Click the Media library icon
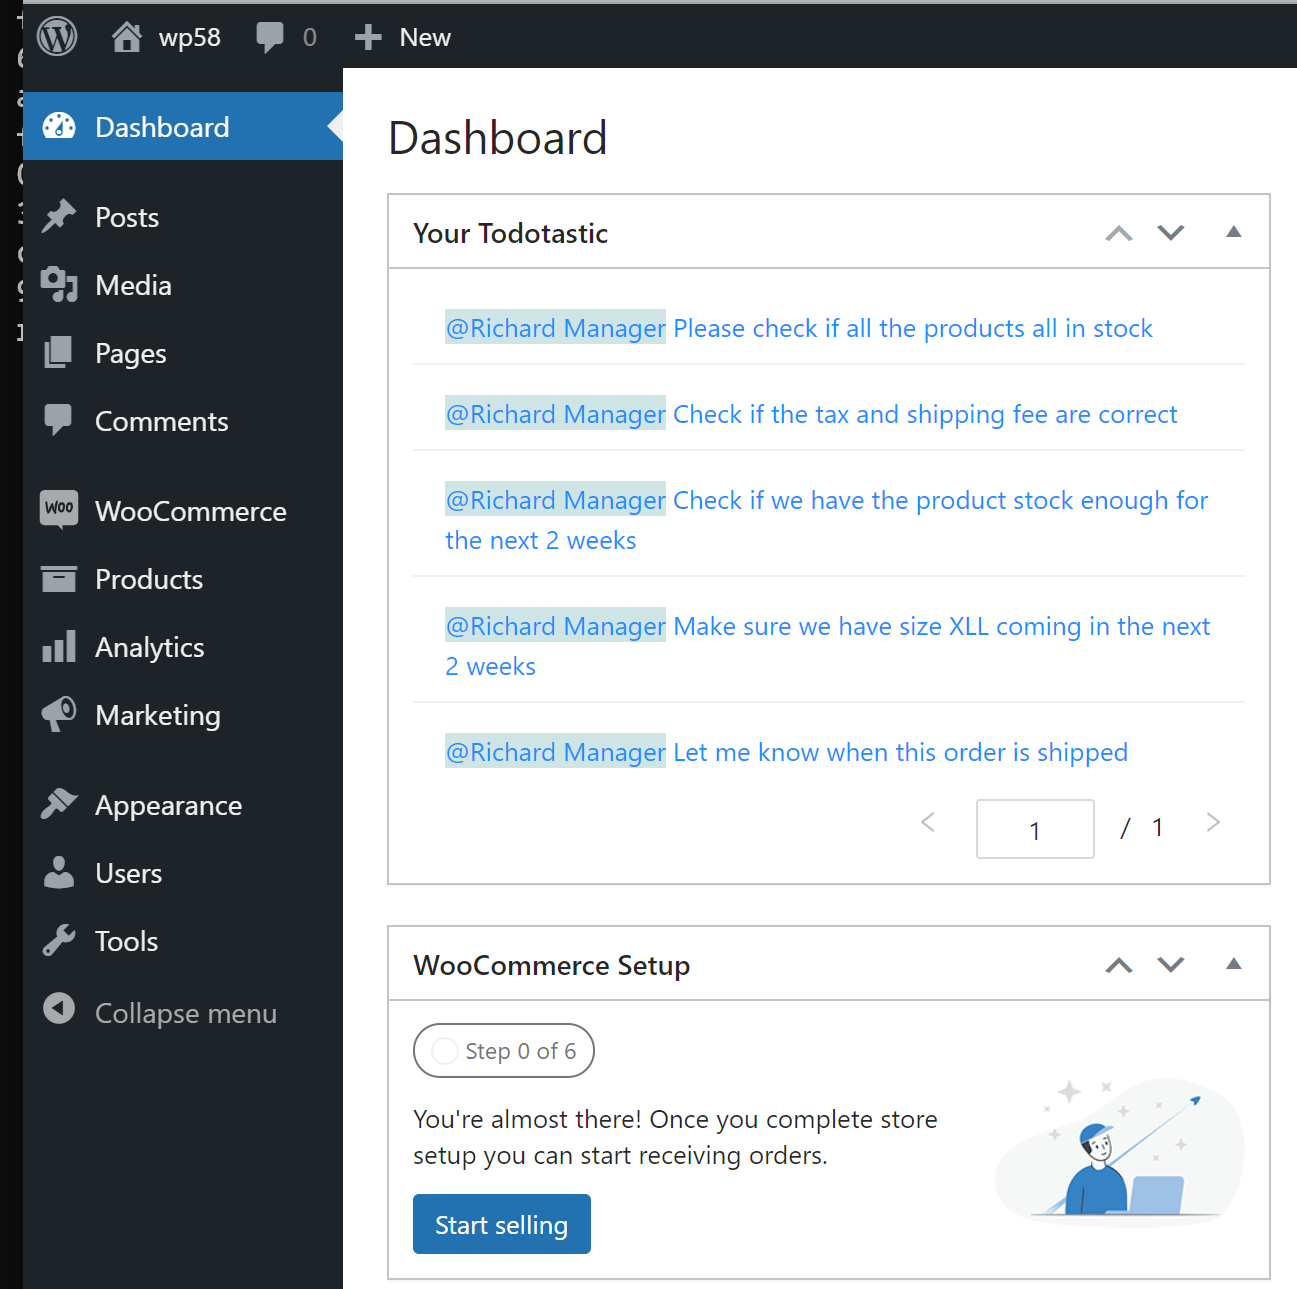 coord(59,285)
